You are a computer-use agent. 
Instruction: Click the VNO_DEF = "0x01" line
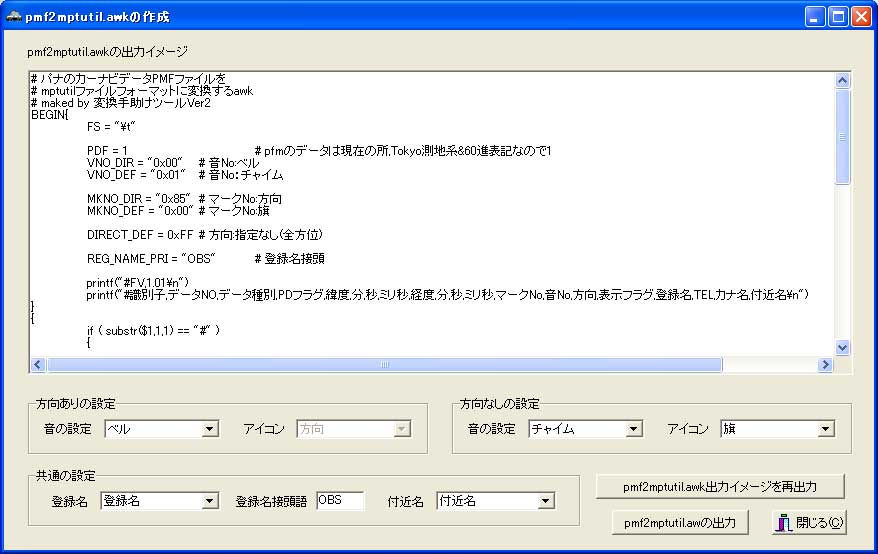[185, 175]
